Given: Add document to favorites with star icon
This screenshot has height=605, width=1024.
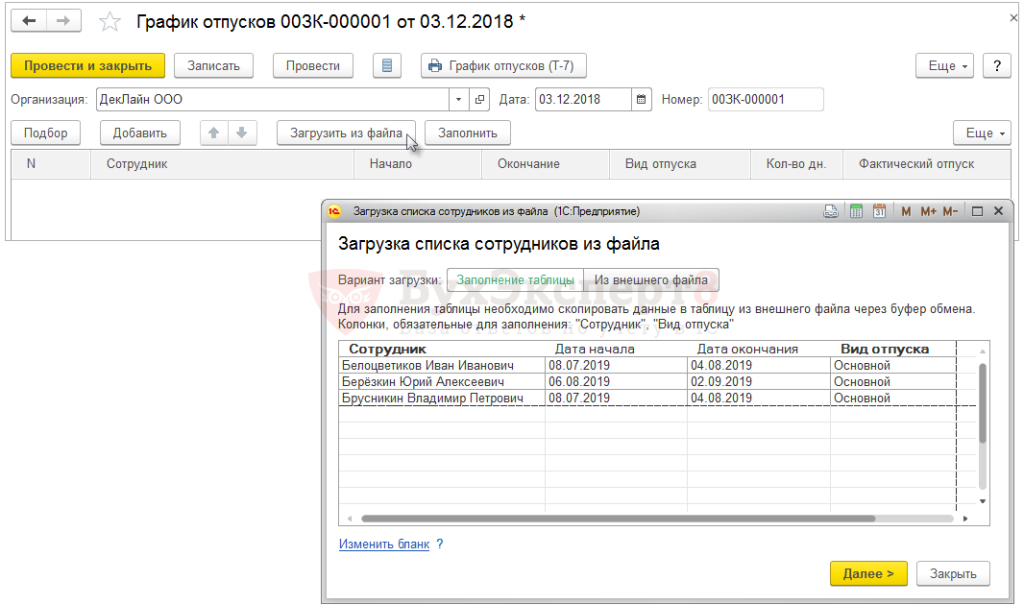Looking at the screenshot, I should [x=110, y=22].
